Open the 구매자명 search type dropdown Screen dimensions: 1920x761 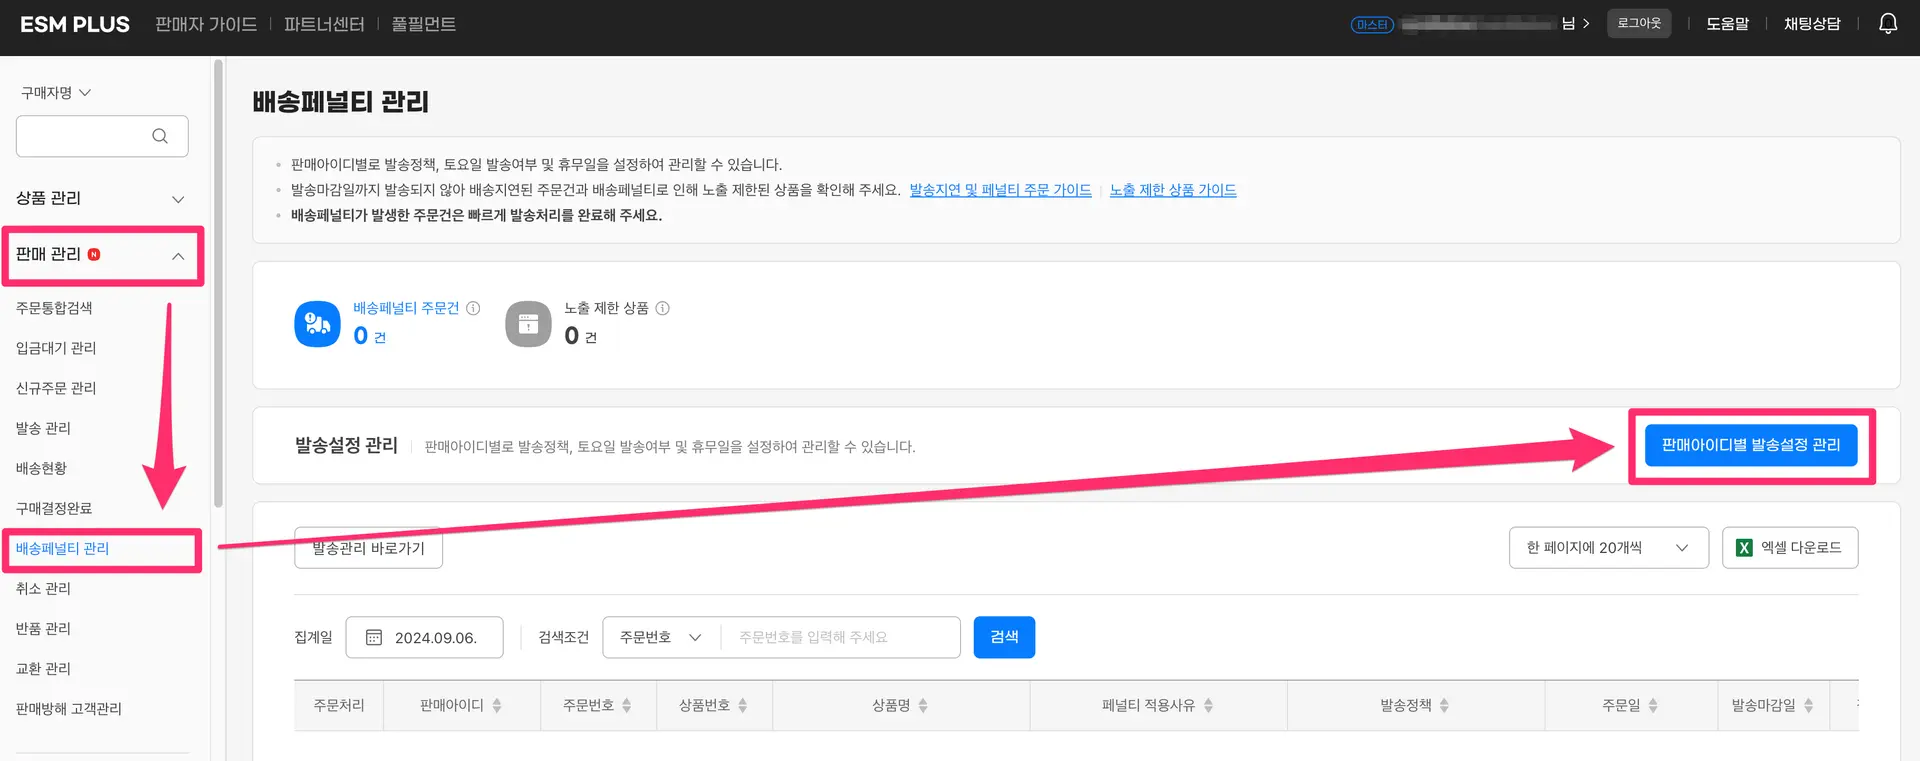(x=56, y=92)
